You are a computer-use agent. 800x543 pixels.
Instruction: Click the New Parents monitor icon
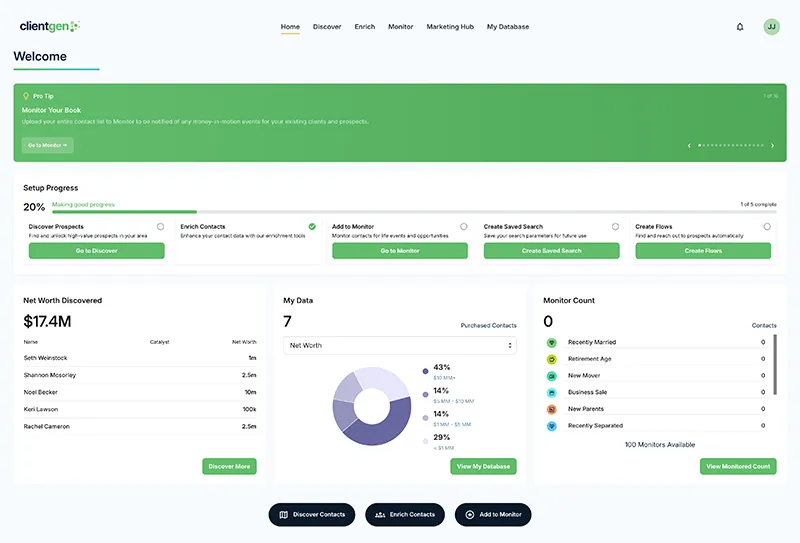coord(551,409)
